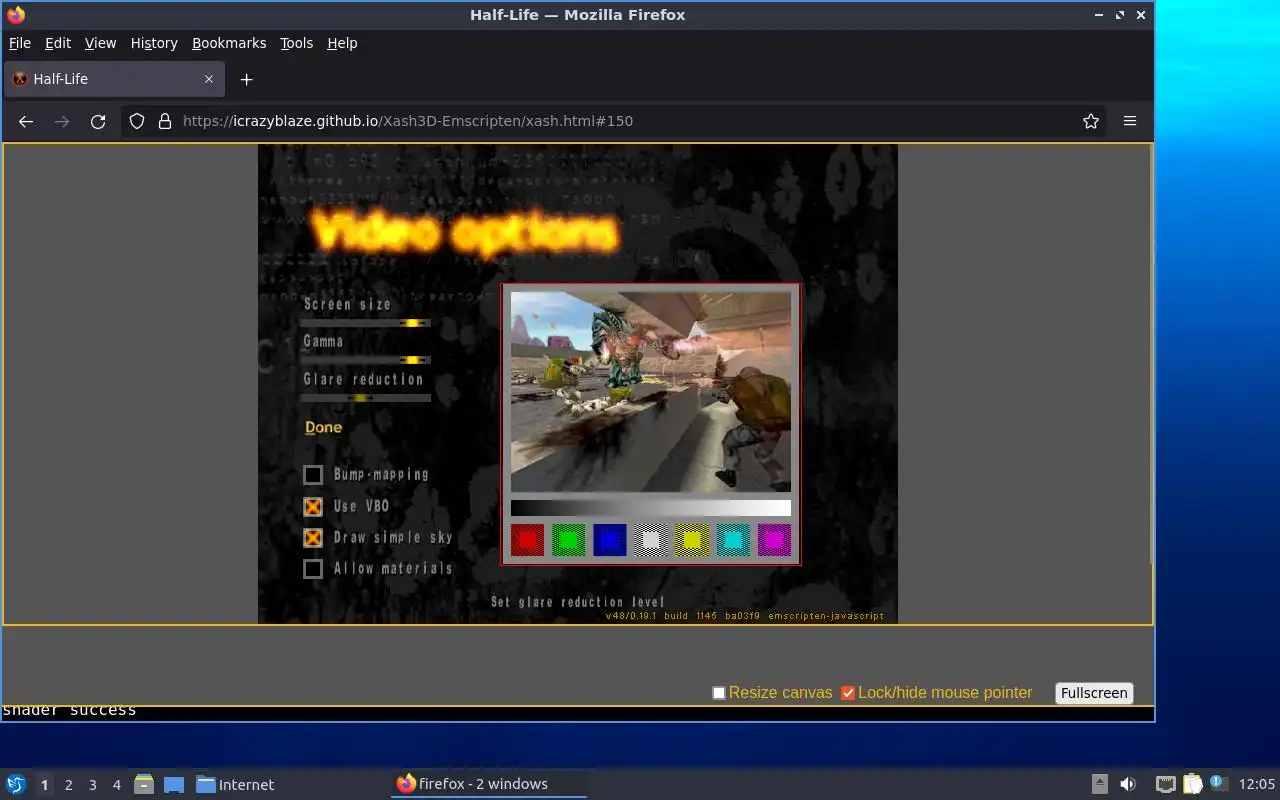Click the removable media eject tray icon

(1099, 784)
